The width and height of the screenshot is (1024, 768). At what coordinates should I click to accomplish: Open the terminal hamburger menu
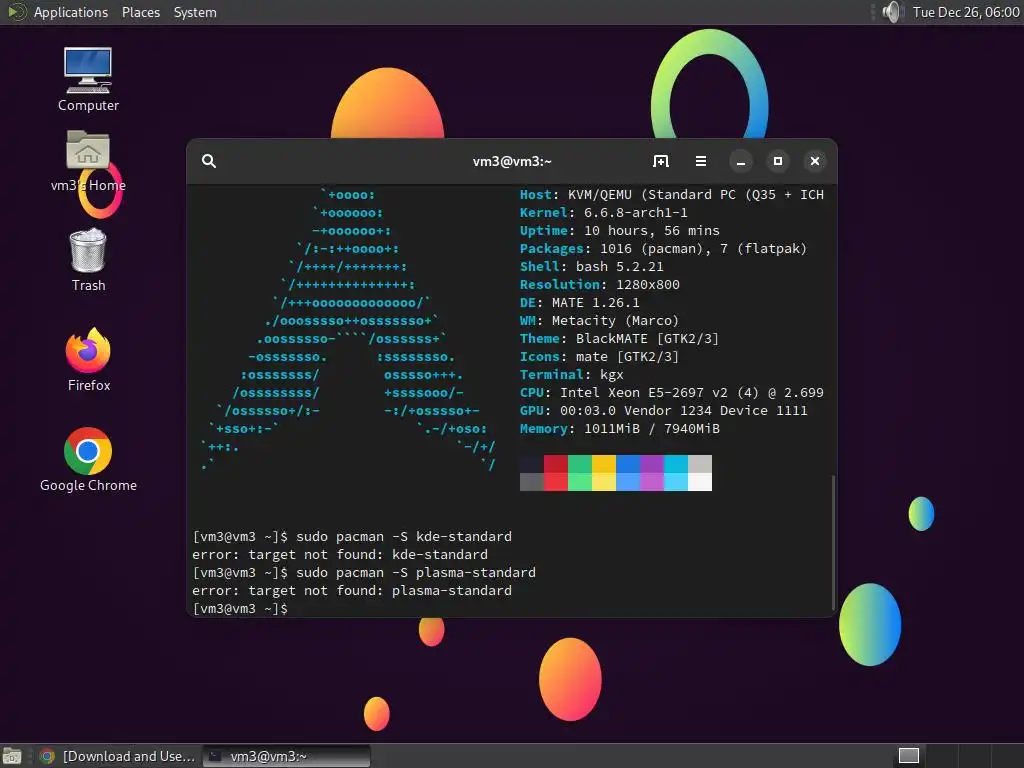701,161
